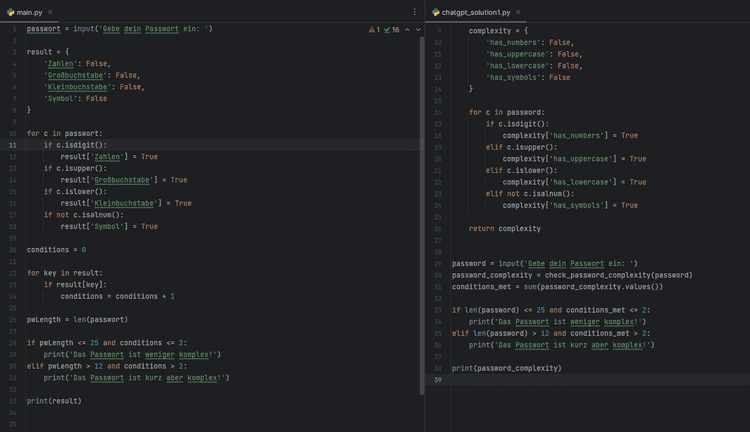The width and height of the screenshot is (750, 432).
Task: Click the warning triangle inspection indicator
Action: pos(372,30)
